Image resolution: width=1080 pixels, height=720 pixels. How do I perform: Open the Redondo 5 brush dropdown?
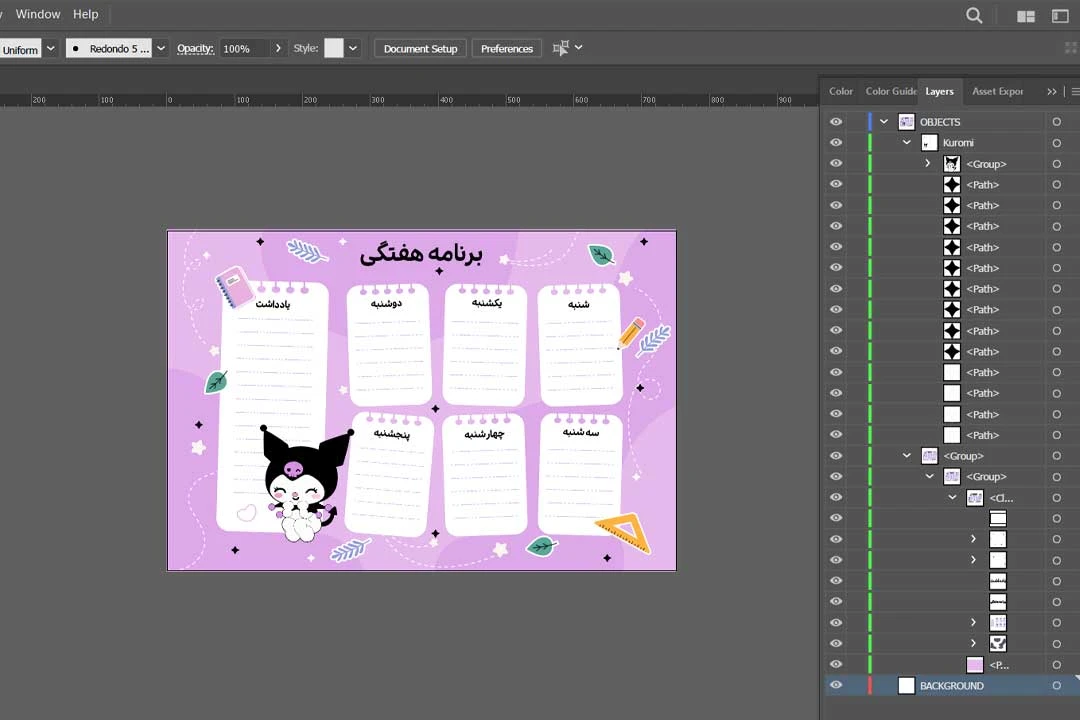point(160,49)
